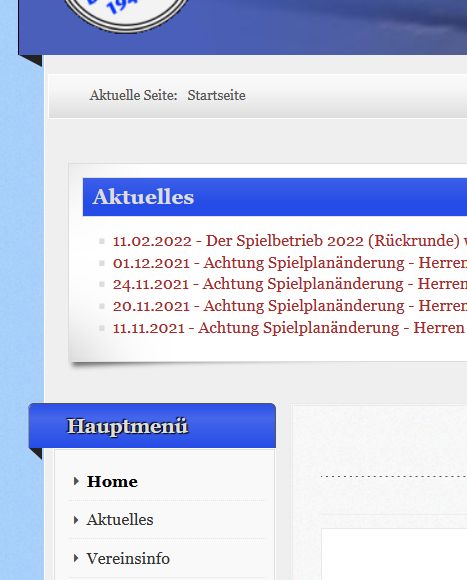Open the 01.12.2021 Spielplanänderung news link
The height and width of the screenshot is (580, 467).
pyautogui.click(x=290, y=263)
